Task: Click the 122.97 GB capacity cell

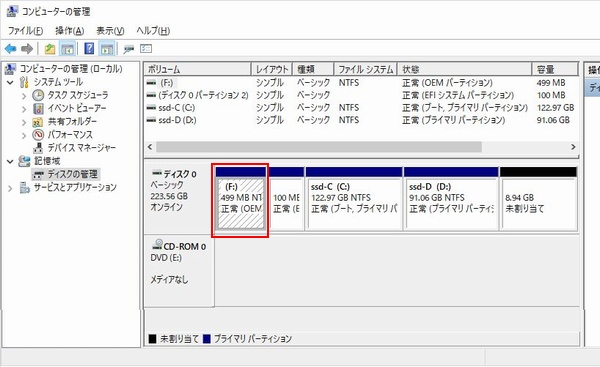Action: tap(555, 108)
